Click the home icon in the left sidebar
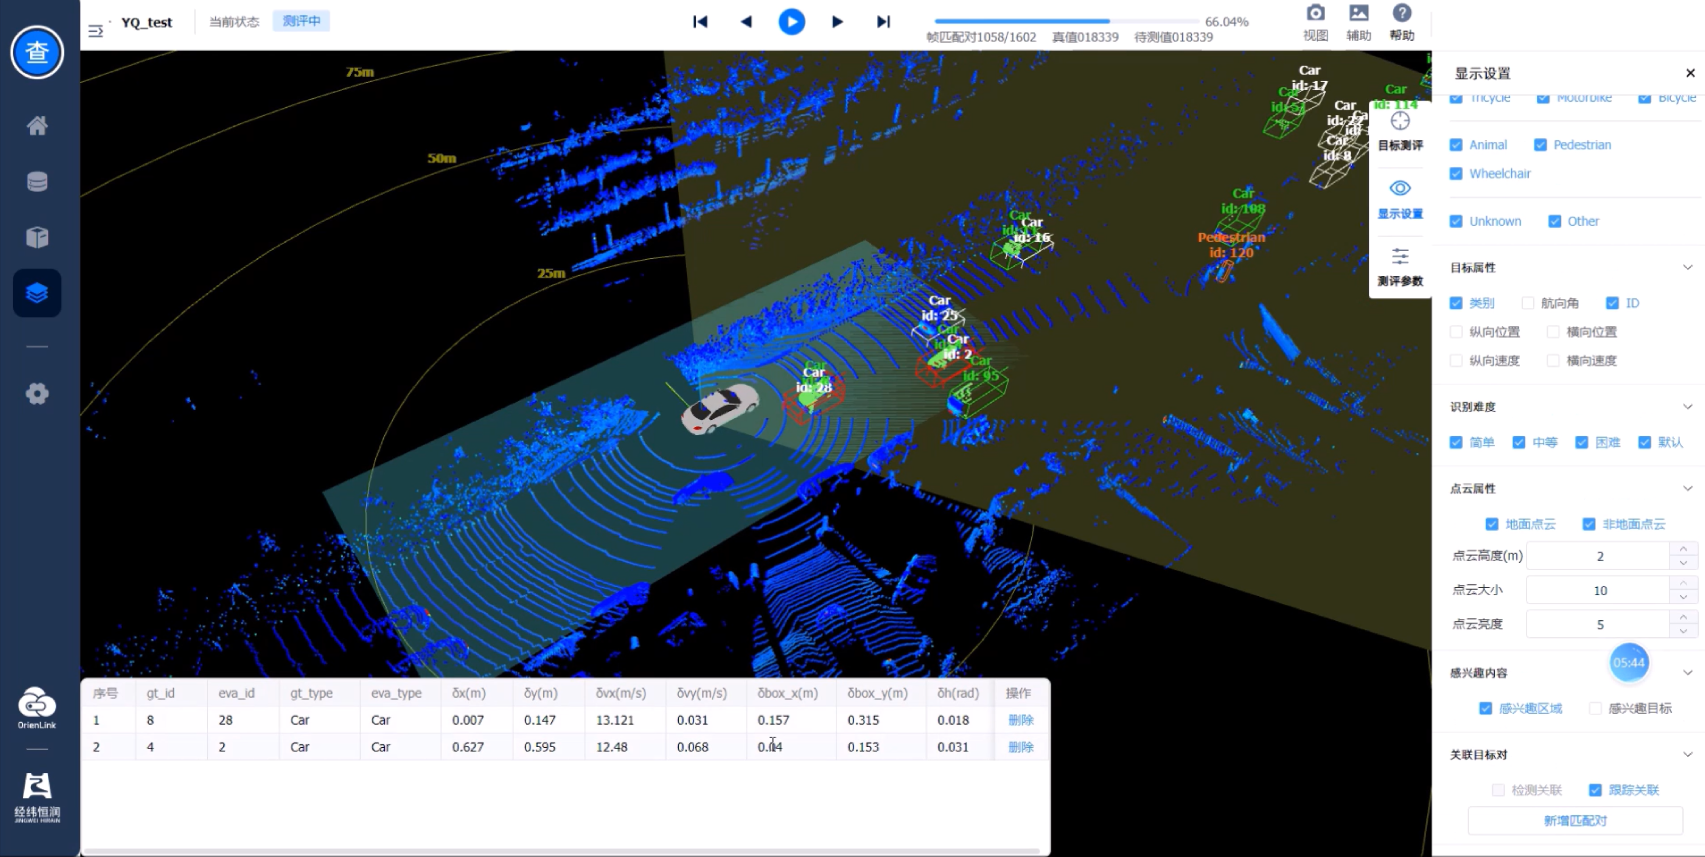 [x=37, y=126]
